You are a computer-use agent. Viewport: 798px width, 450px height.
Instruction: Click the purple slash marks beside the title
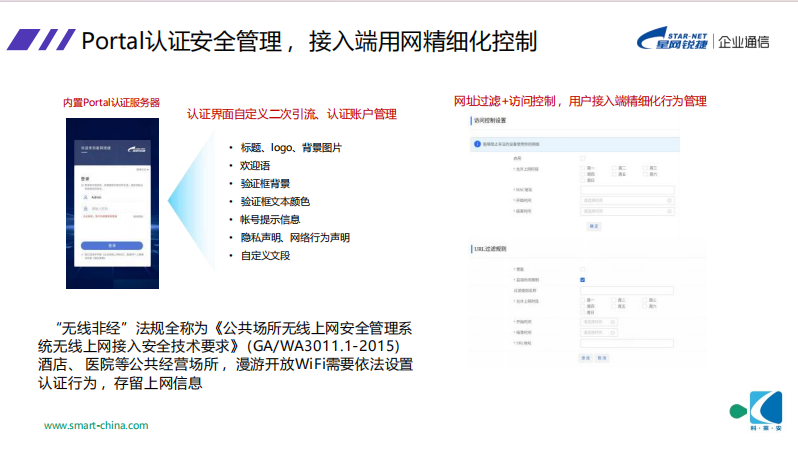pyautogui.click(x=39, y=40)
